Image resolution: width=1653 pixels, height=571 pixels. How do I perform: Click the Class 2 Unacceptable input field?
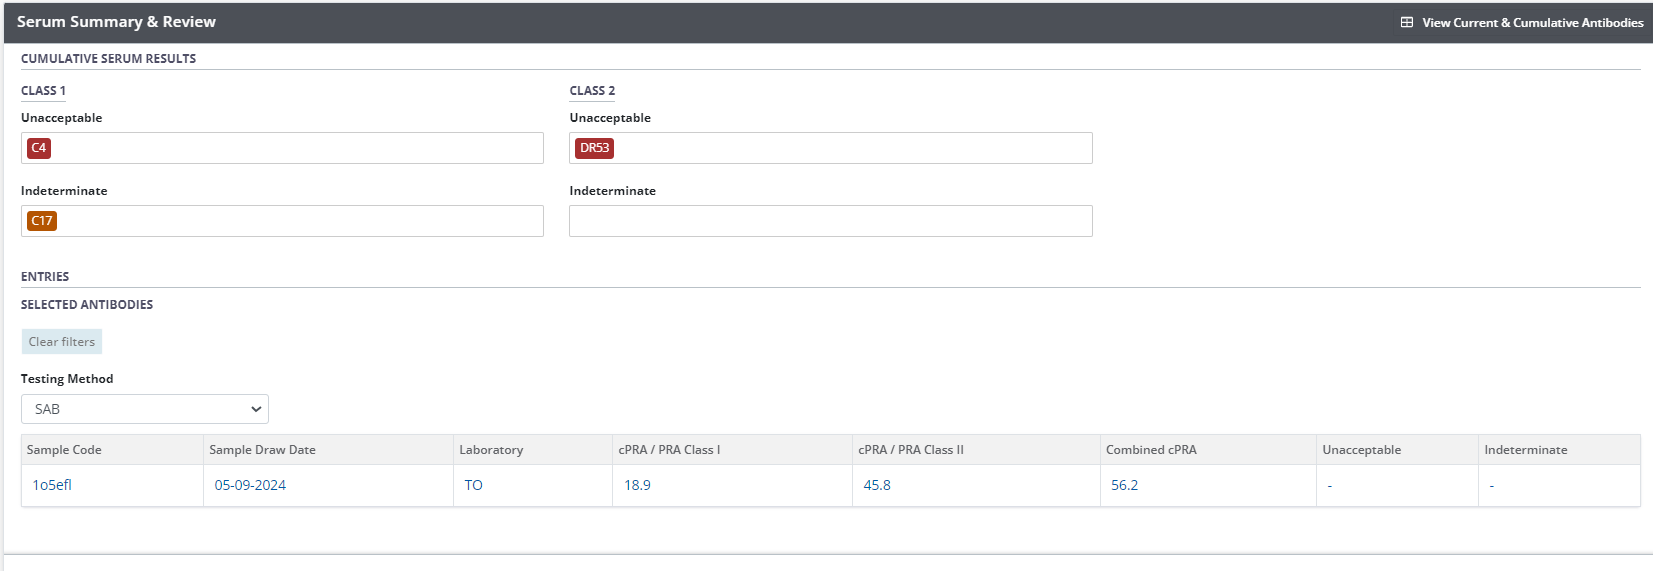[850, 148]
